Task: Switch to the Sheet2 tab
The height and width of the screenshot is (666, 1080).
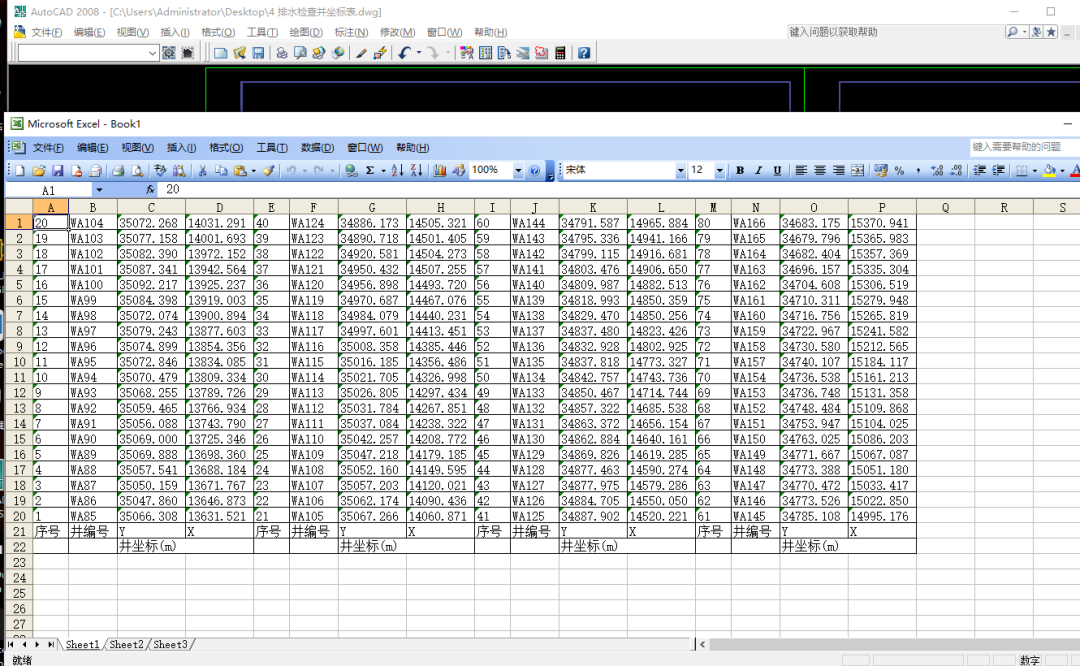Action: pos(127,645)
